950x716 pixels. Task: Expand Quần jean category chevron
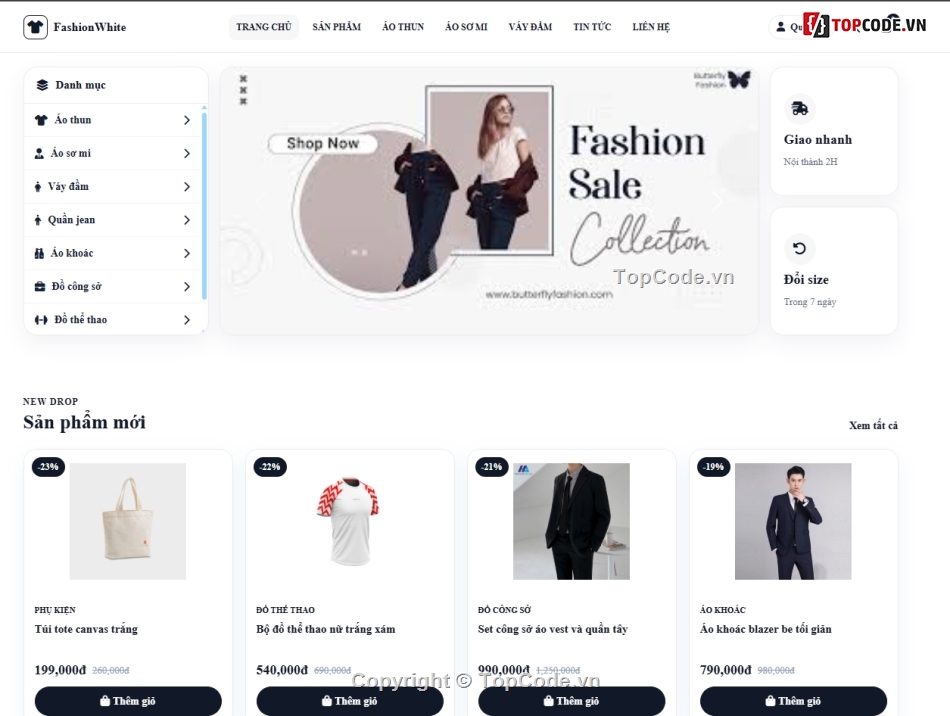point(187,220)
